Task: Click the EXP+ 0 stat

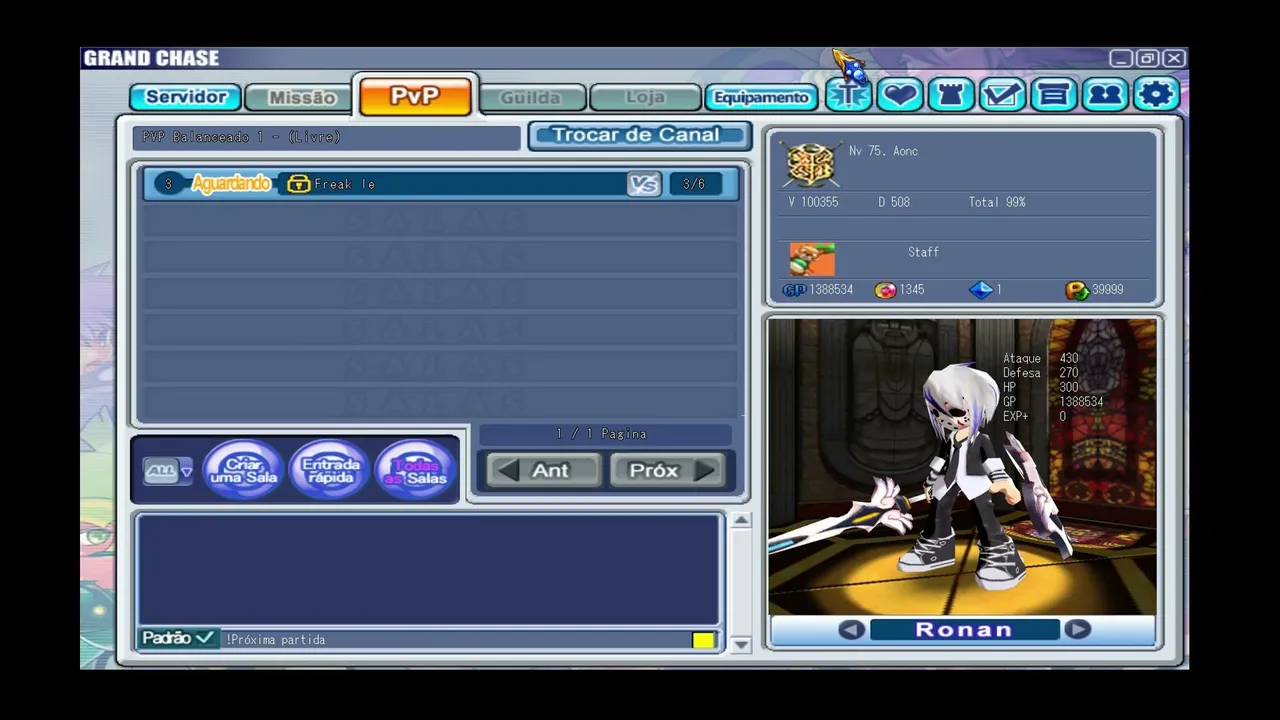Action: [1035, 416]
